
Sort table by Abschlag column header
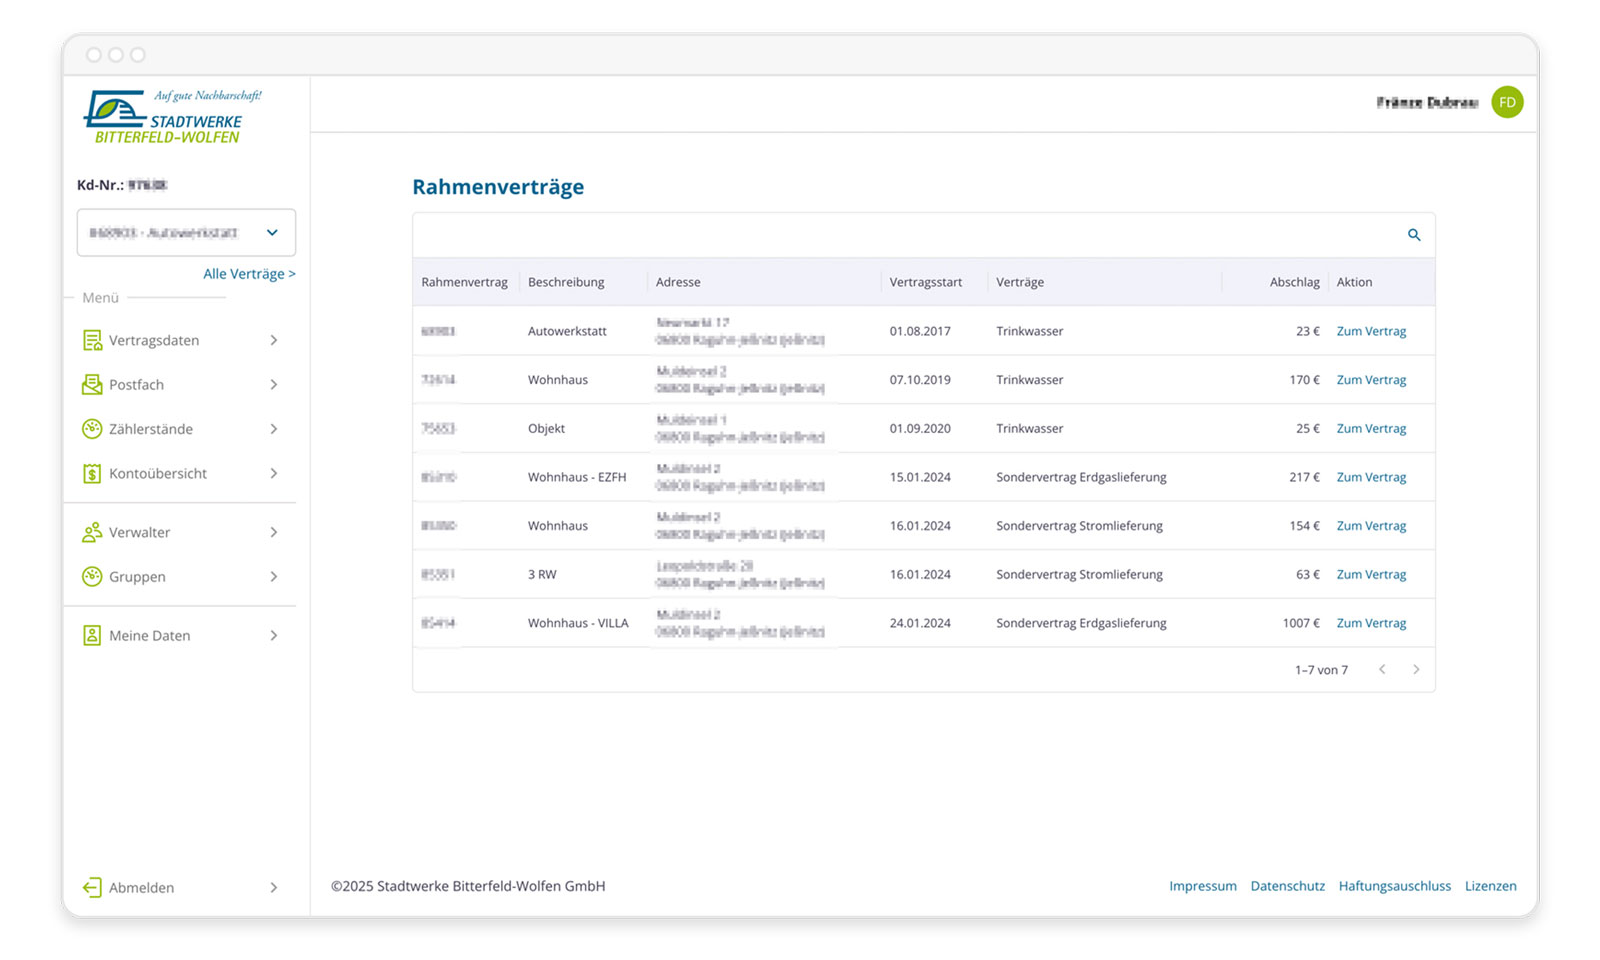tap(1294, 283)
